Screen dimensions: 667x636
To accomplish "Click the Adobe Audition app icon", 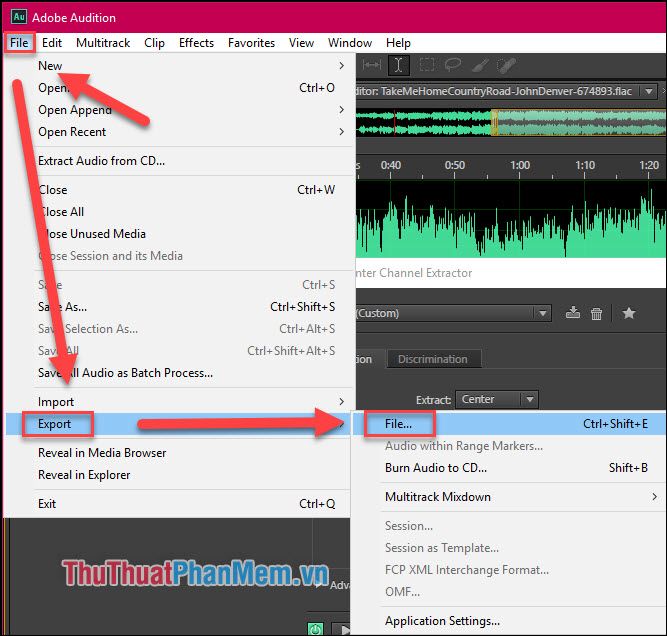I will [x=19, y=17].
